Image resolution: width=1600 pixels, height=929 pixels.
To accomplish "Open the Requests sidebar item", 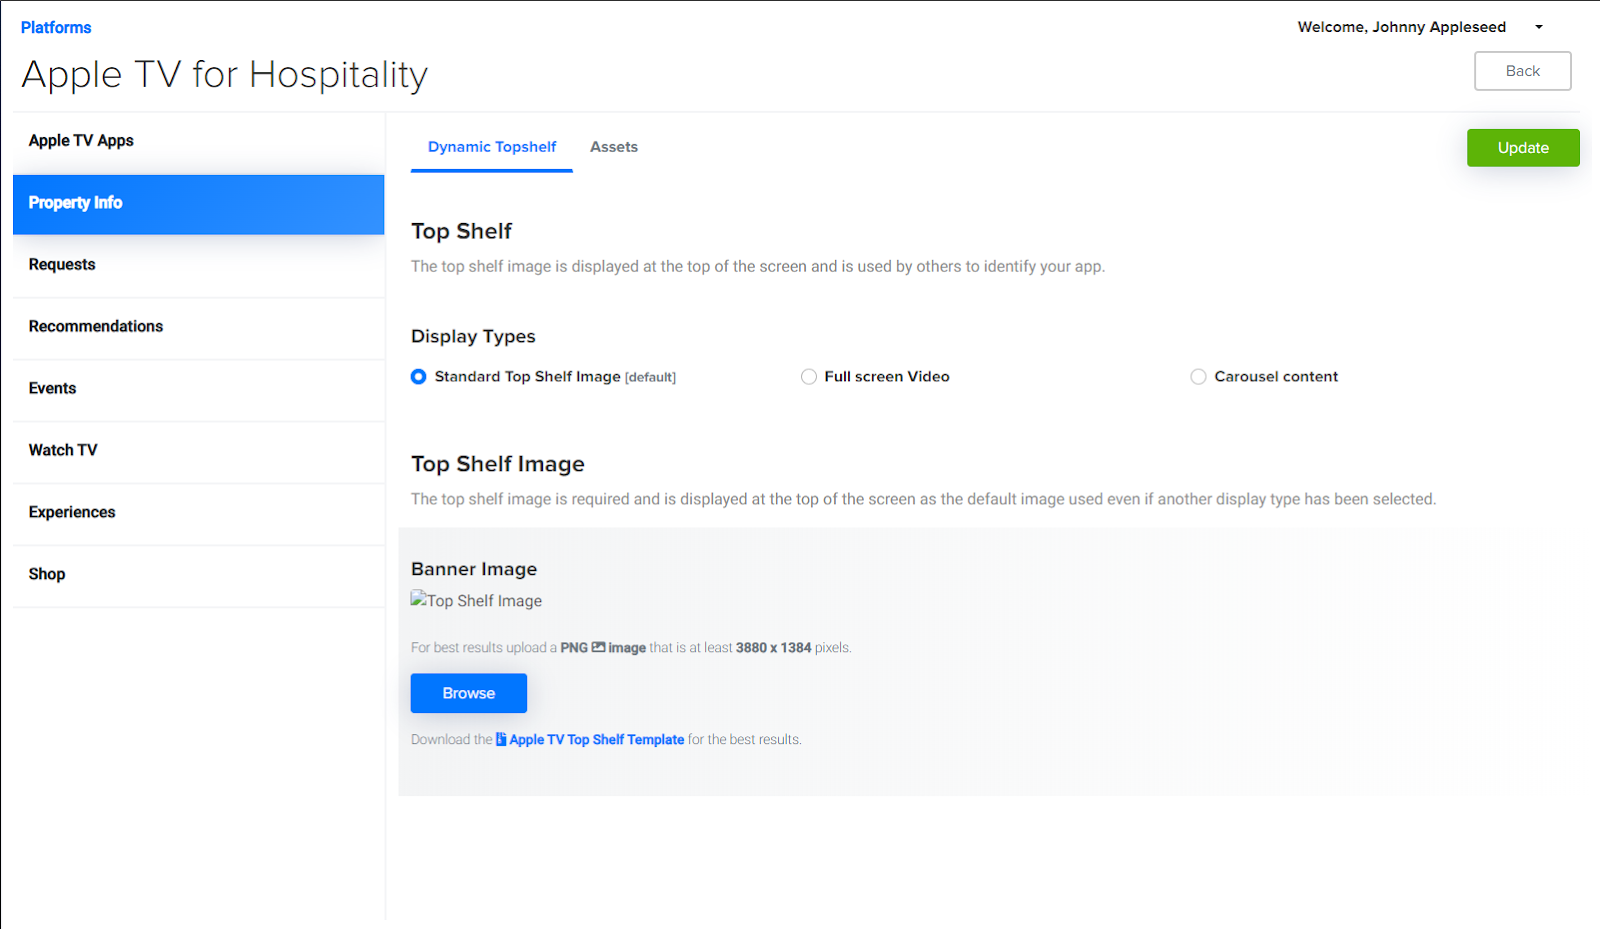I will (199, 265).
